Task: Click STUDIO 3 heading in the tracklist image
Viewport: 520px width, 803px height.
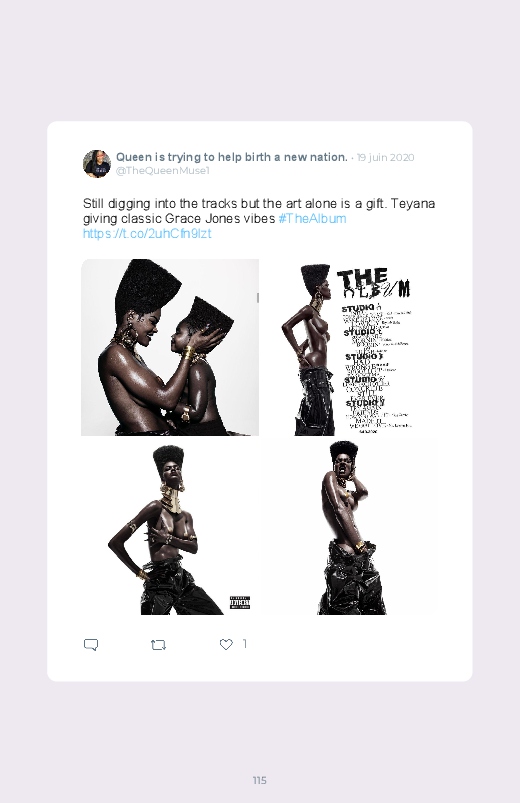Action: [x=364, y=356]
